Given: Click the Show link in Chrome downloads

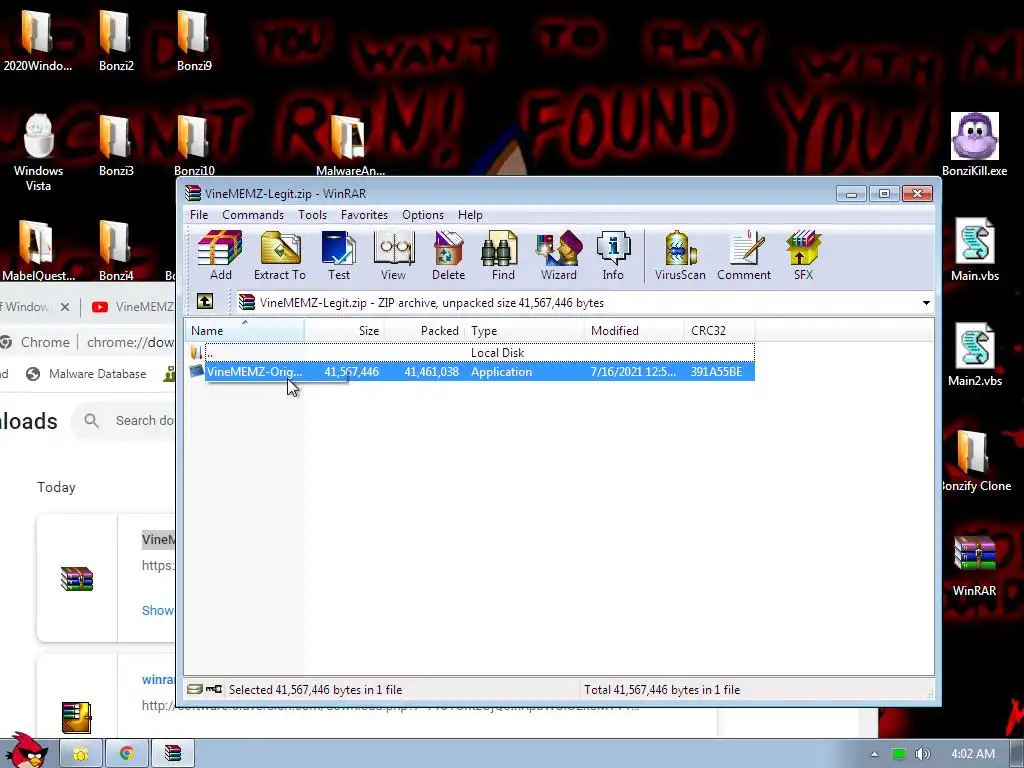Looking at the screenshot, I should pyautogui.click(x=157, y=610).
